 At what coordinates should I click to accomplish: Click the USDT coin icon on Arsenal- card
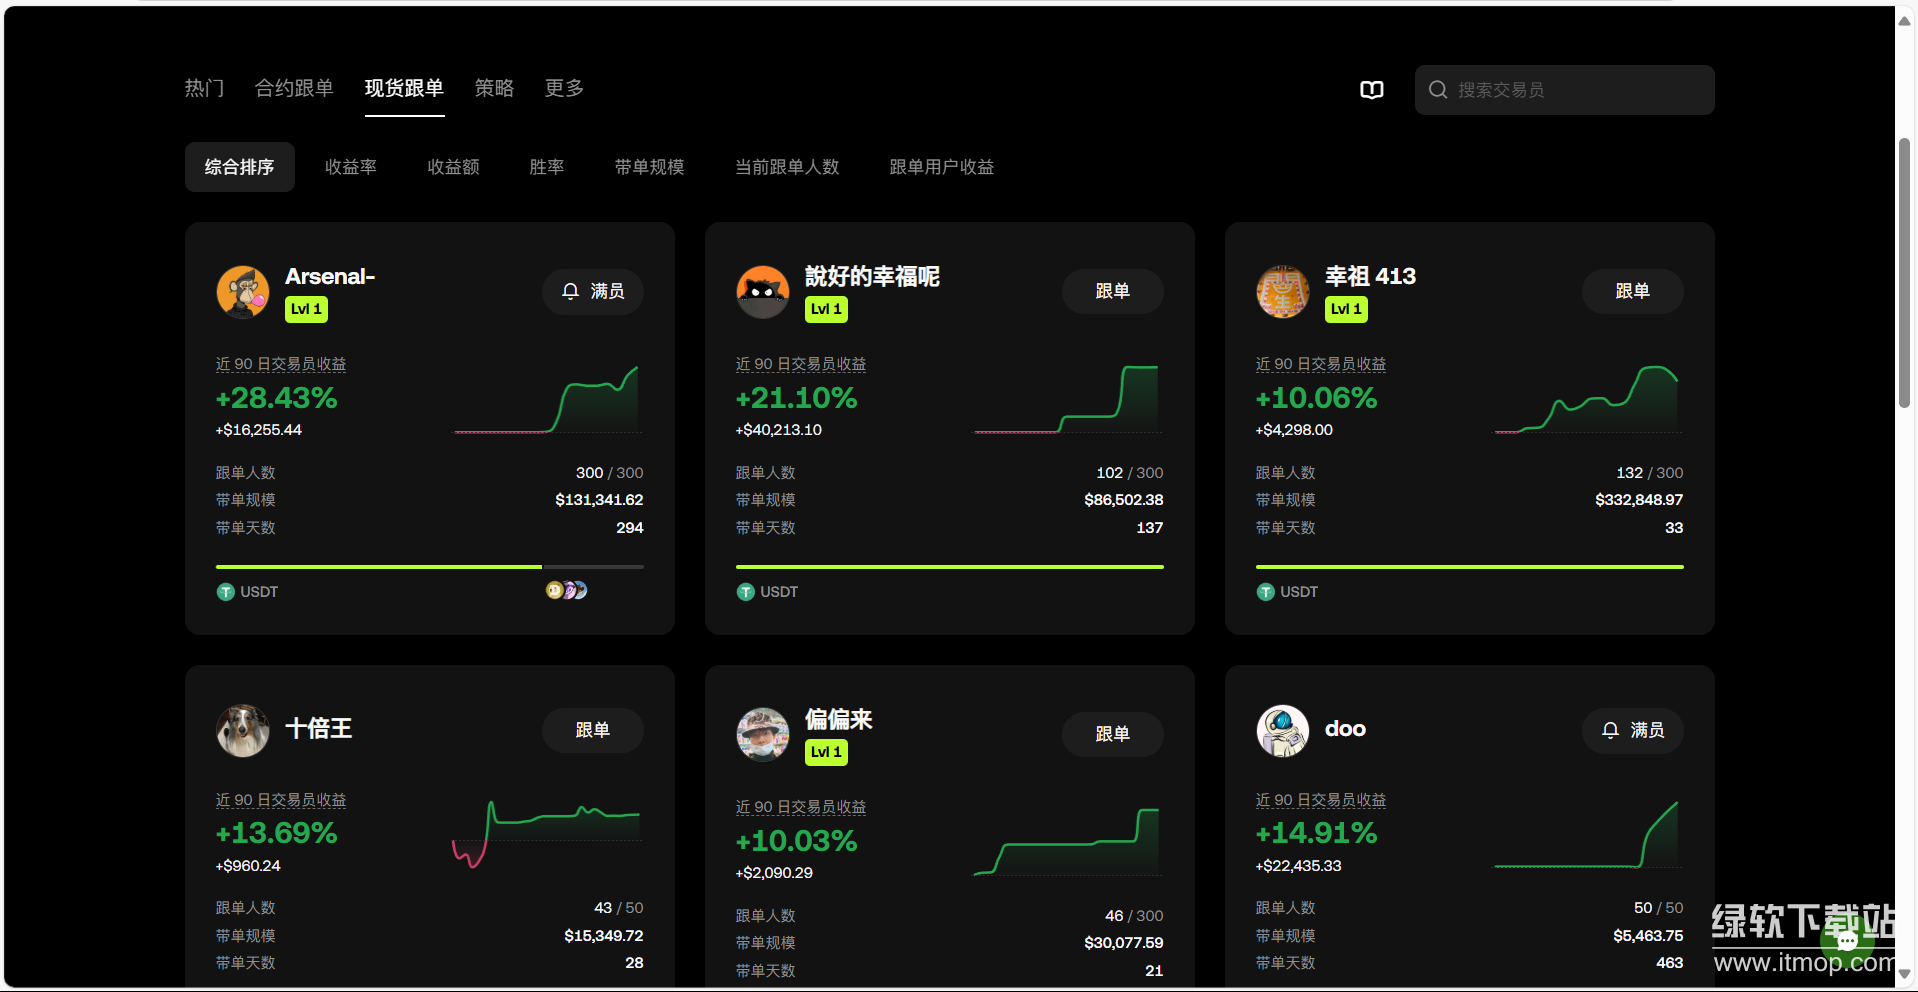coord(226,592)
